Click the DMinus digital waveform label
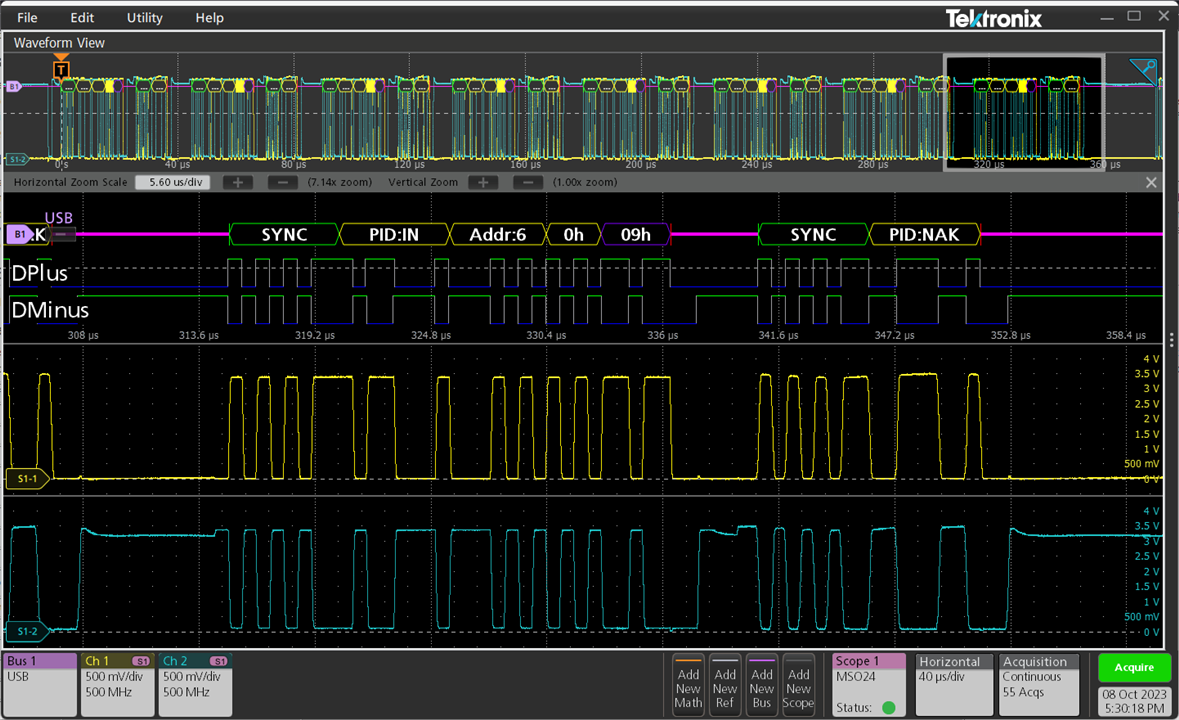Viewport: 1179px width, 720px height. pyautogui.click(x=50, y=310)
